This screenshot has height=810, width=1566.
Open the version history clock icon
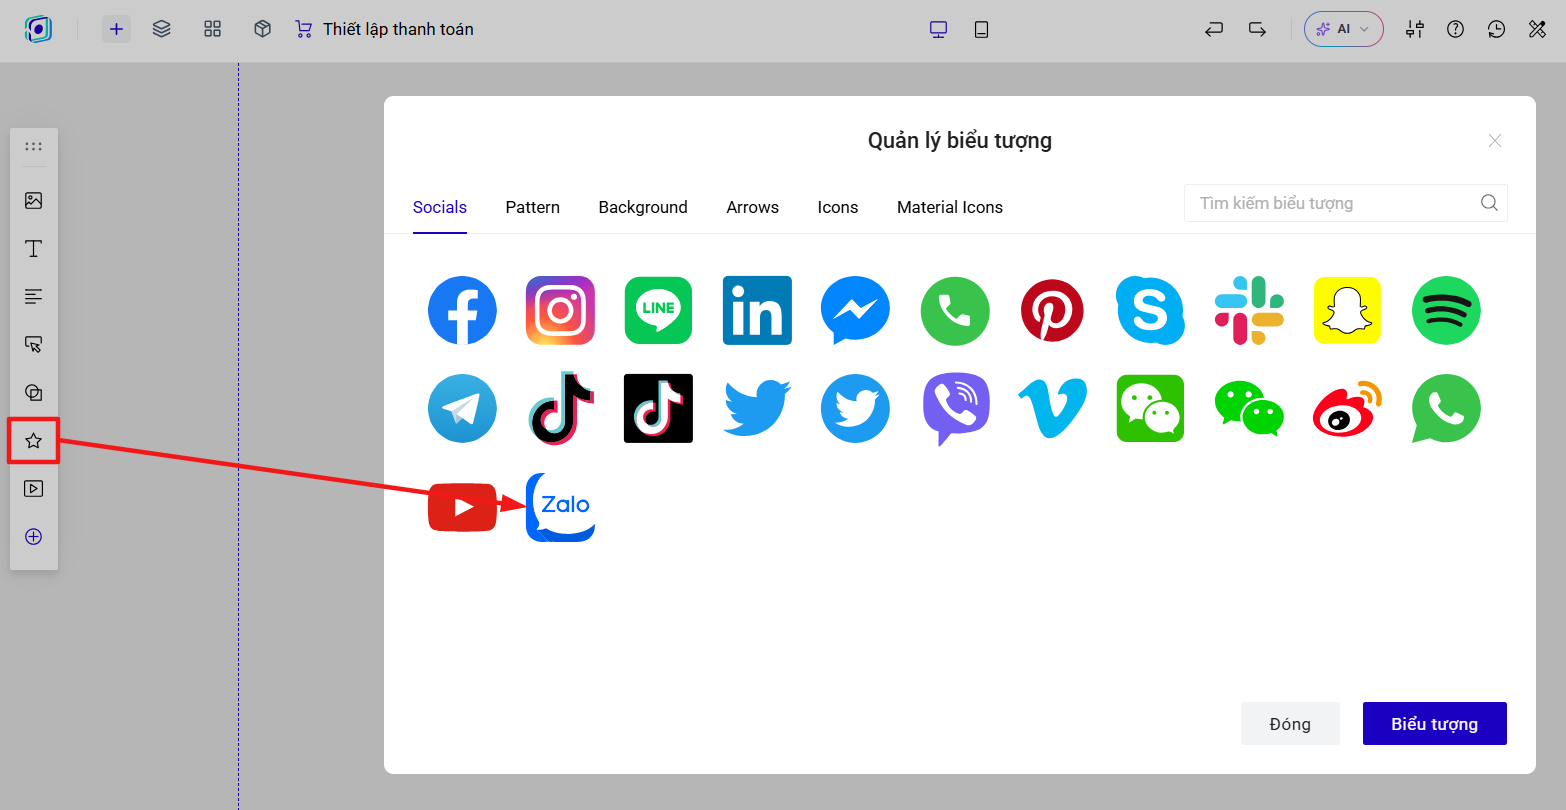[x=1497, y=29]
